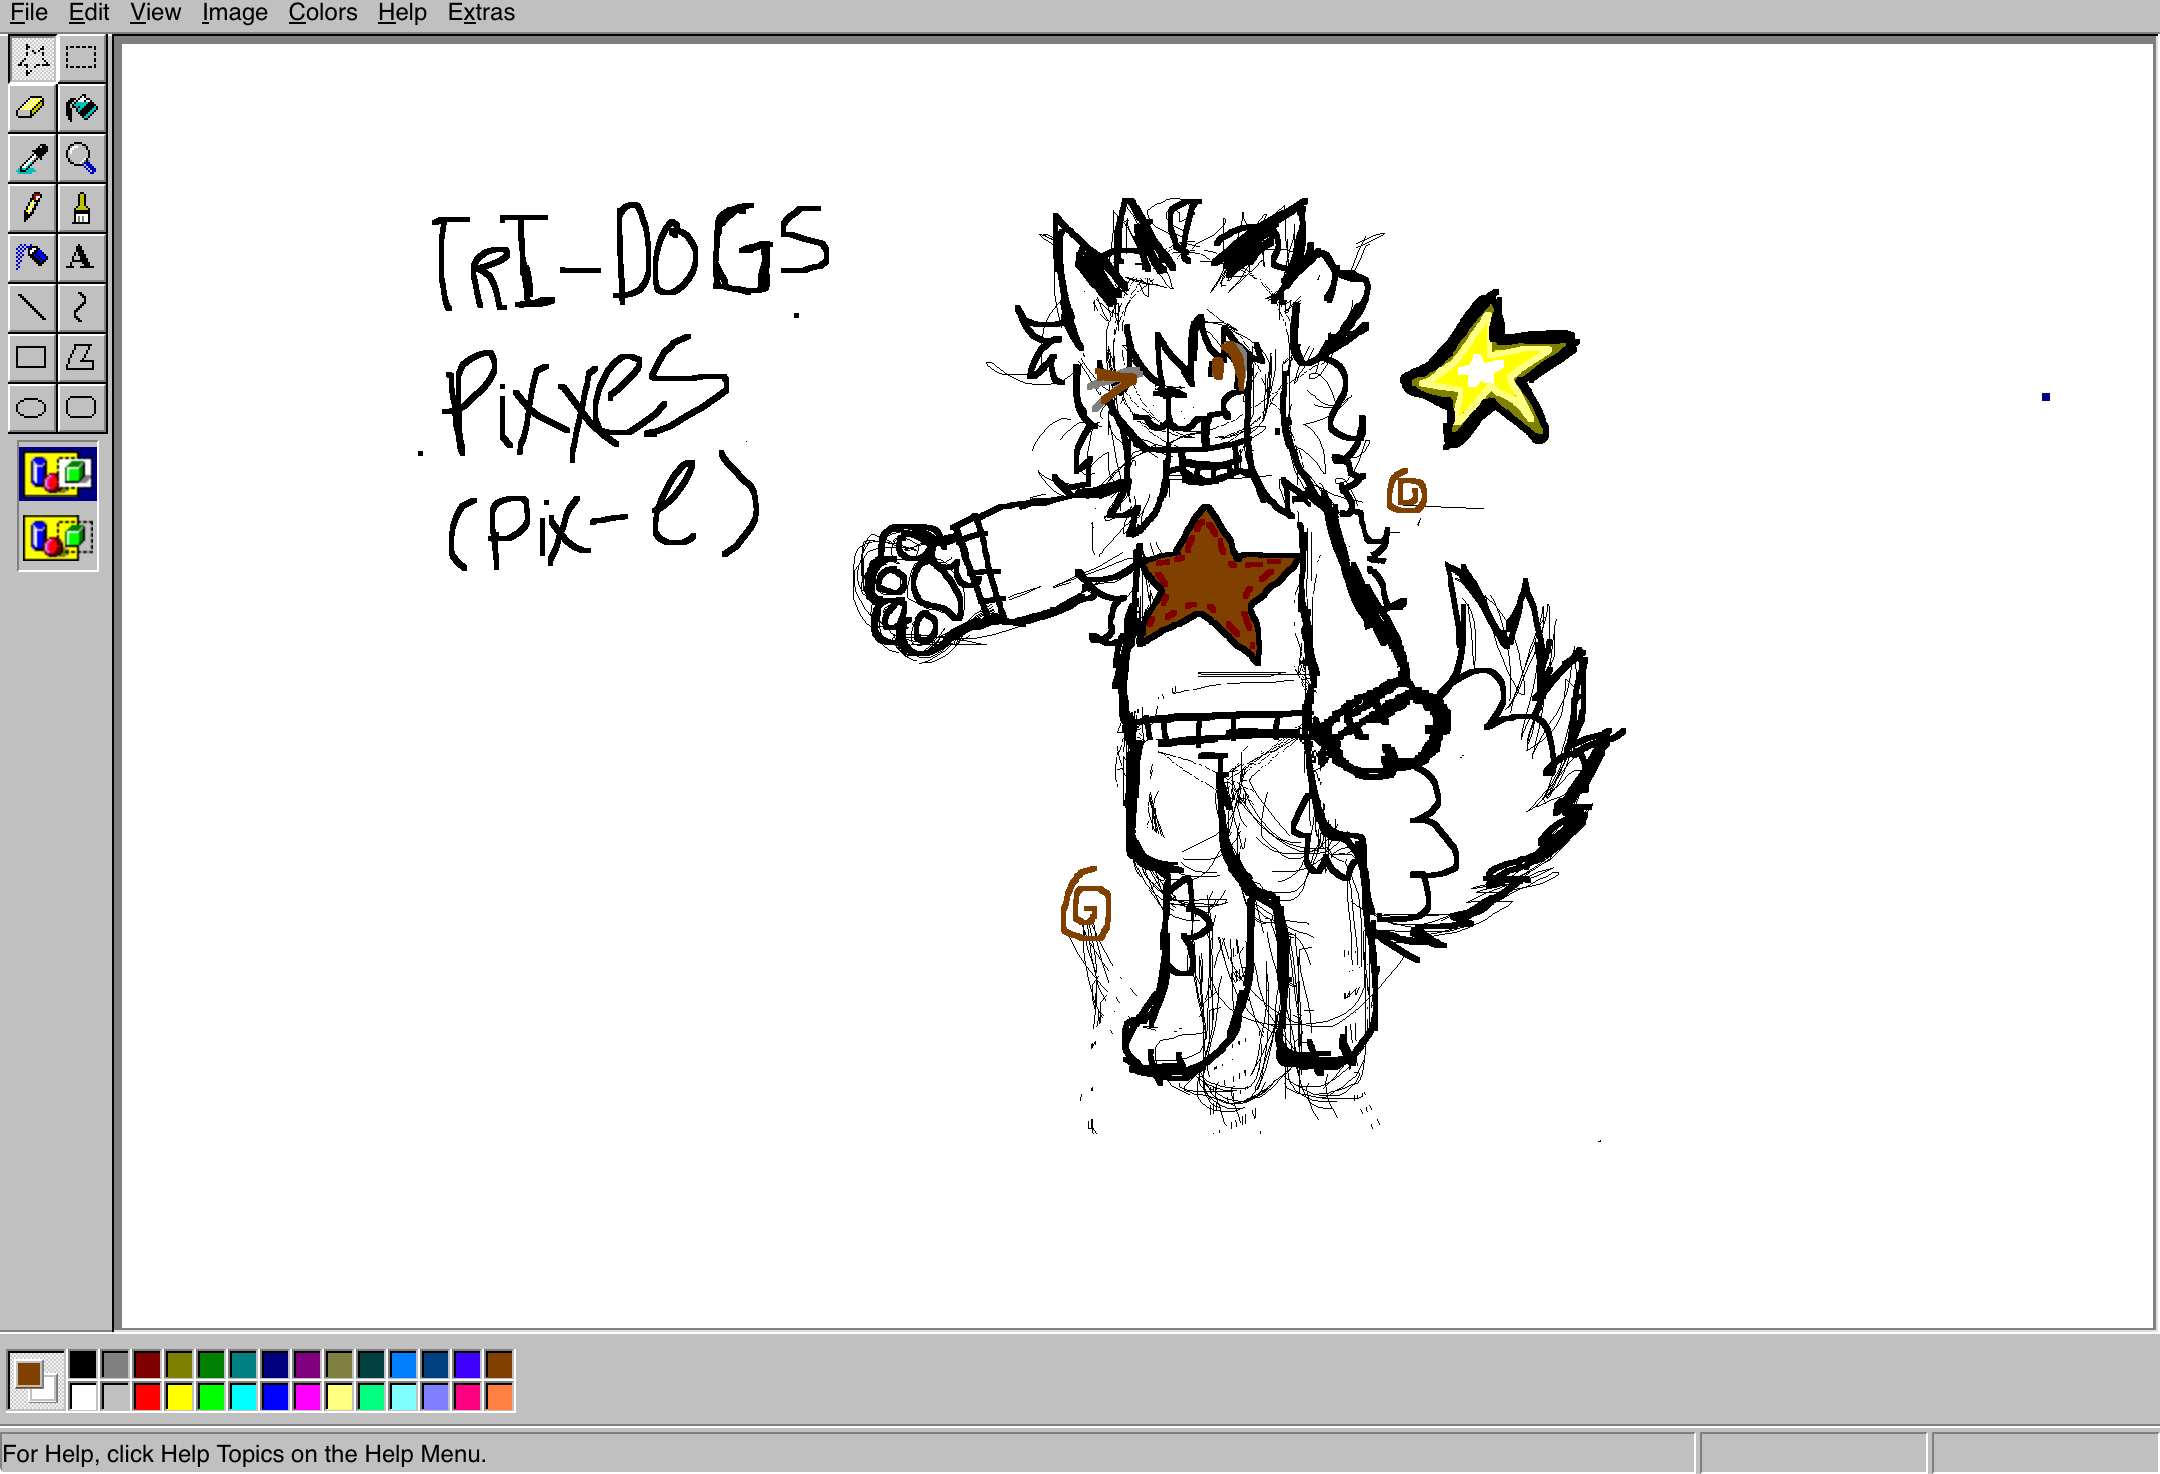2160x1474 pixels.
Task: Open the Extras menu
Action: click(481, 13)
